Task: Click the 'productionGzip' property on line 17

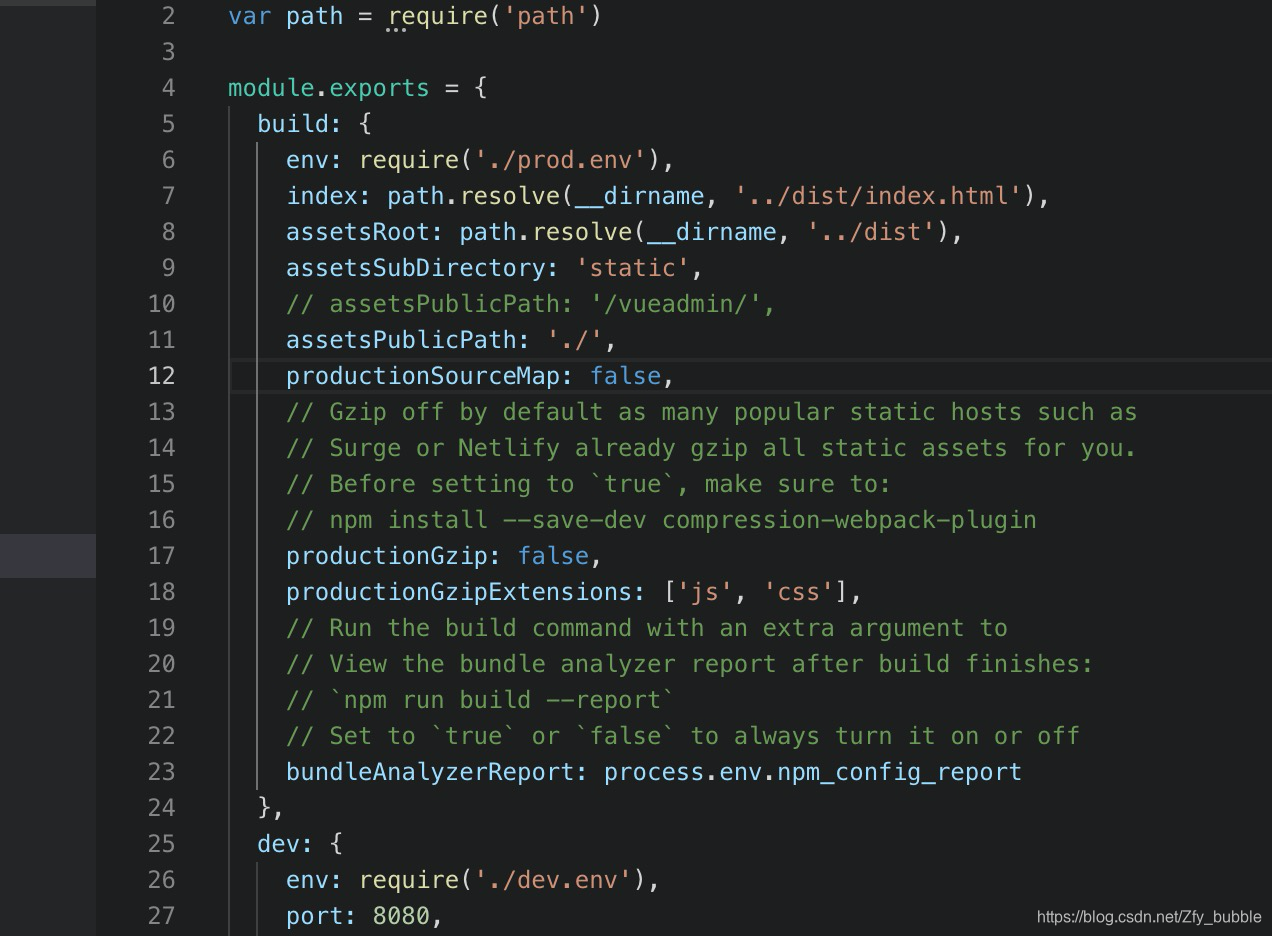Action: [x=387, y=556]
